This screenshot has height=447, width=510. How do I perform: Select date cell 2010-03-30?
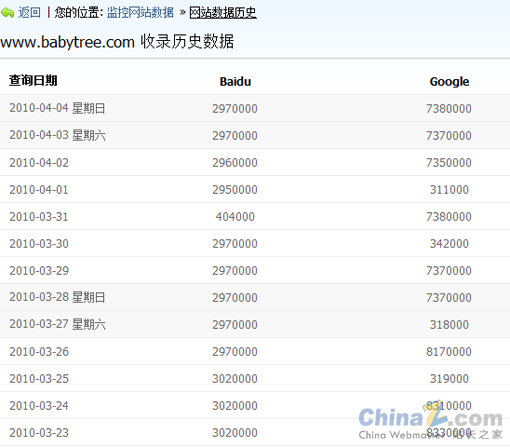click(x=39, y=244)
